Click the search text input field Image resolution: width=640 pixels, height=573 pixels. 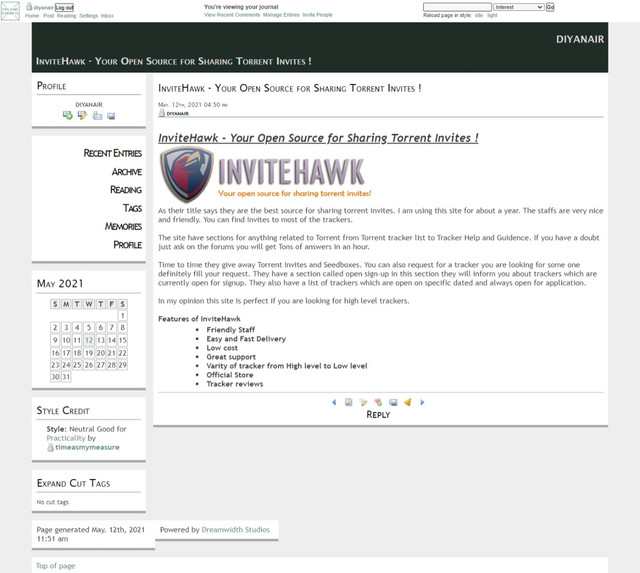[x=457, y=7]
